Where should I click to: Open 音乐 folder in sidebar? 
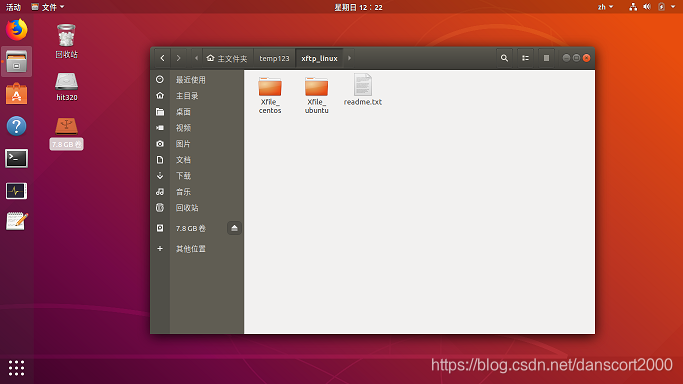(197, 192)
